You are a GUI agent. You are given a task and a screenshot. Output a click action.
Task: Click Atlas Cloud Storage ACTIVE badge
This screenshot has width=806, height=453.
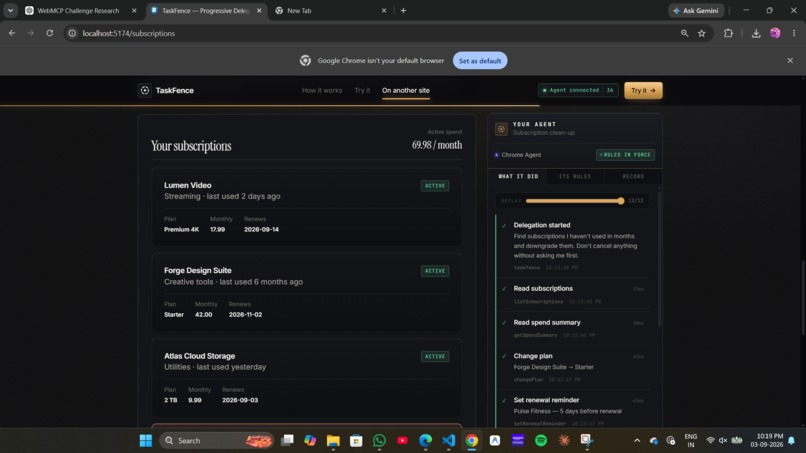click(435, 356)
